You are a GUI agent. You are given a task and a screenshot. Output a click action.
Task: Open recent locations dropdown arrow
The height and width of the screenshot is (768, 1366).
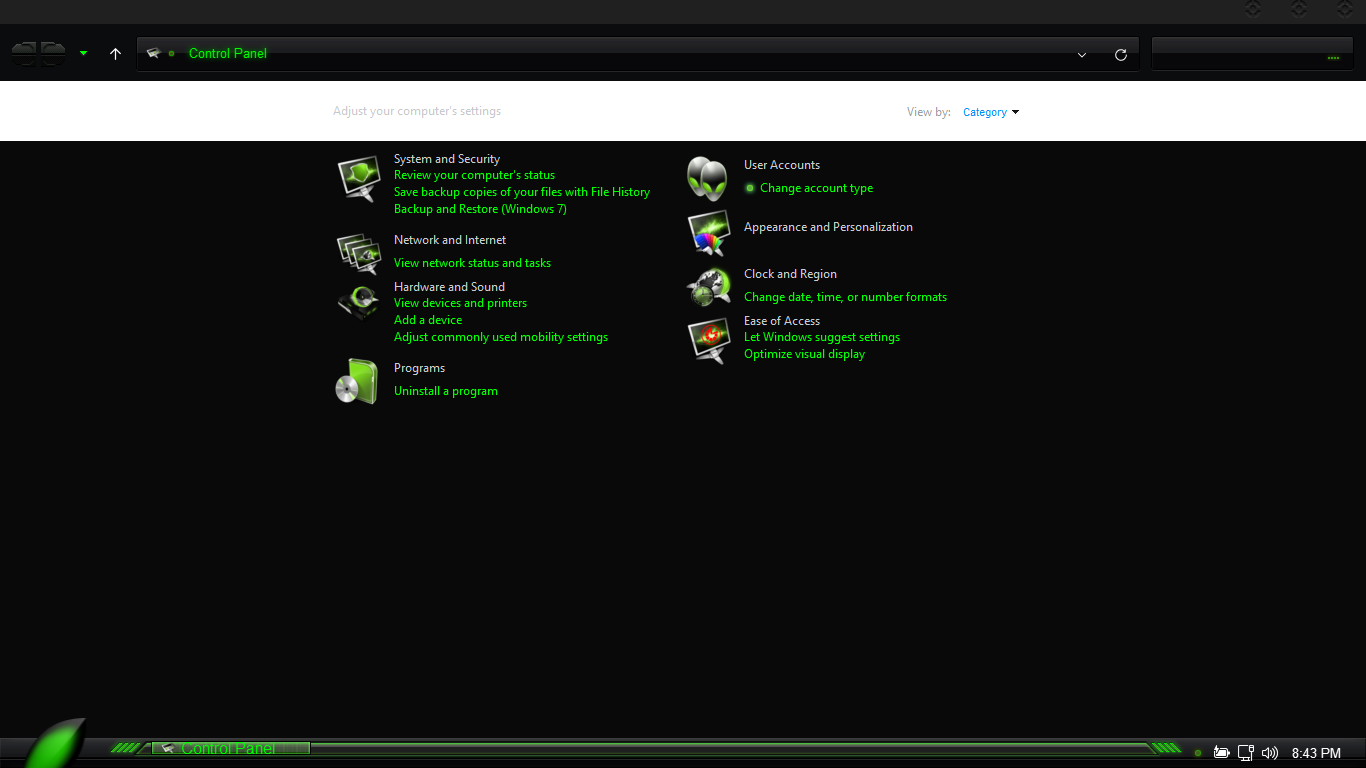tap(83, 54)
